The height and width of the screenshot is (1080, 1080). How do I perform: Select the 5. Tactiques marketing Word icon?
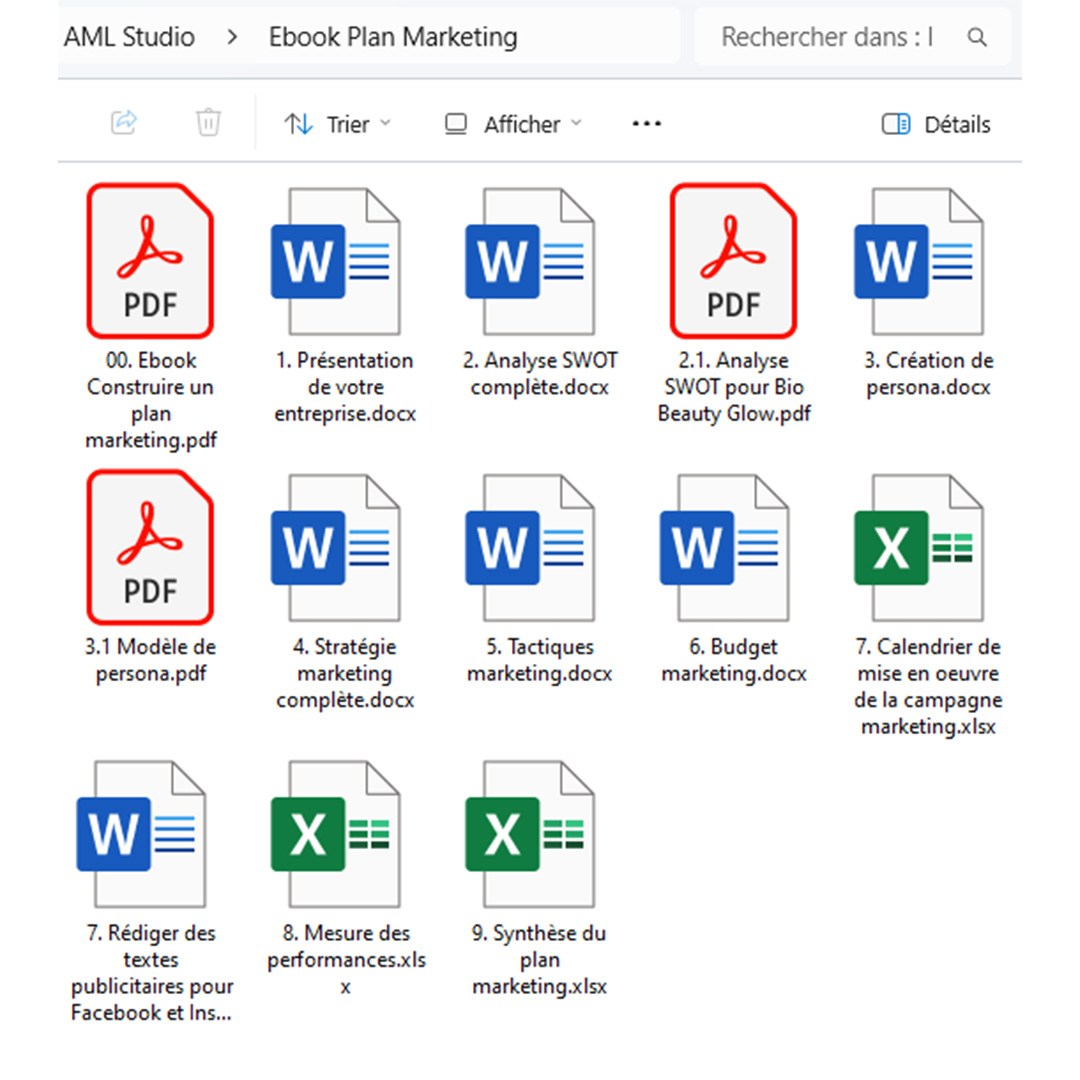pos(530,548)
